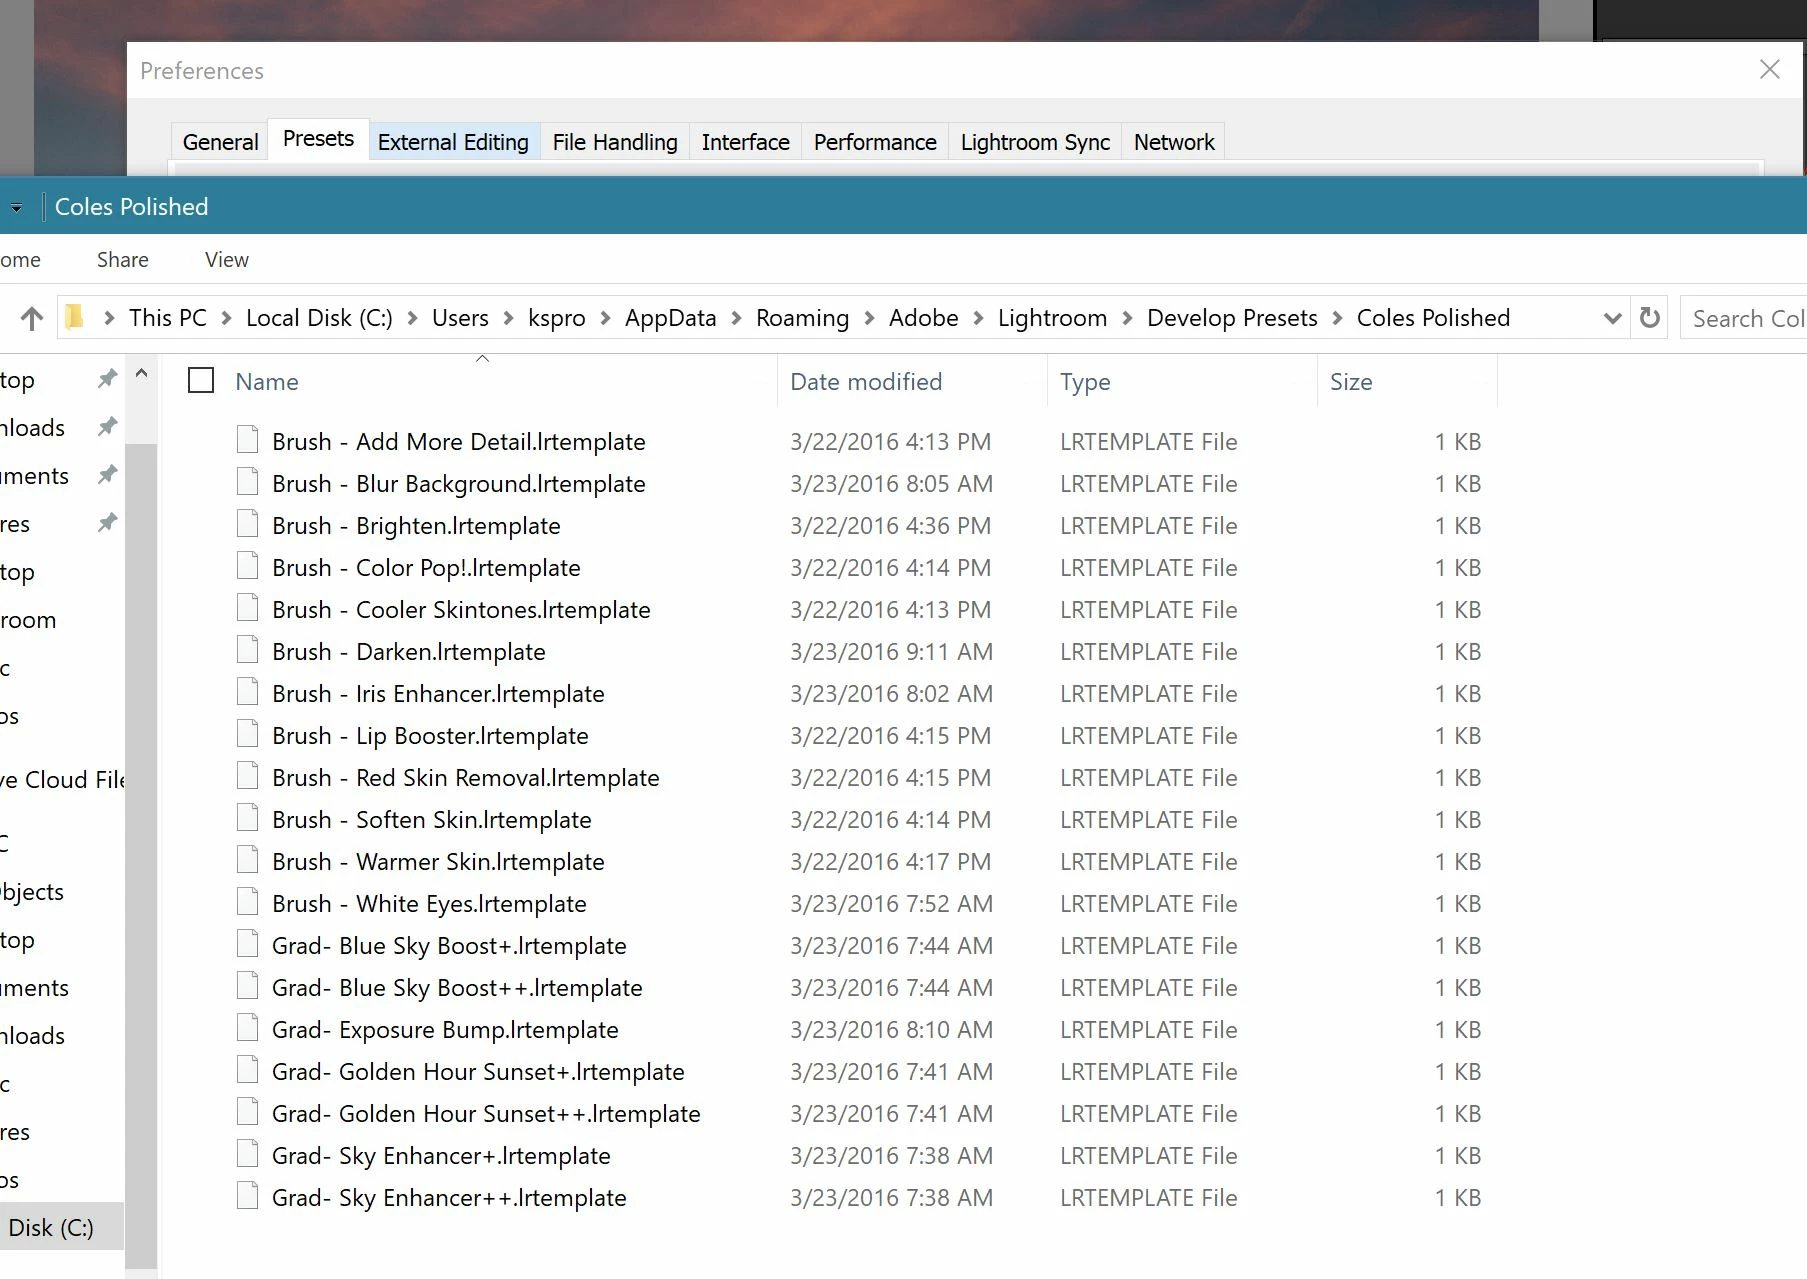Open the Share ribbon tab
1807x1279 pixels.
123,260
